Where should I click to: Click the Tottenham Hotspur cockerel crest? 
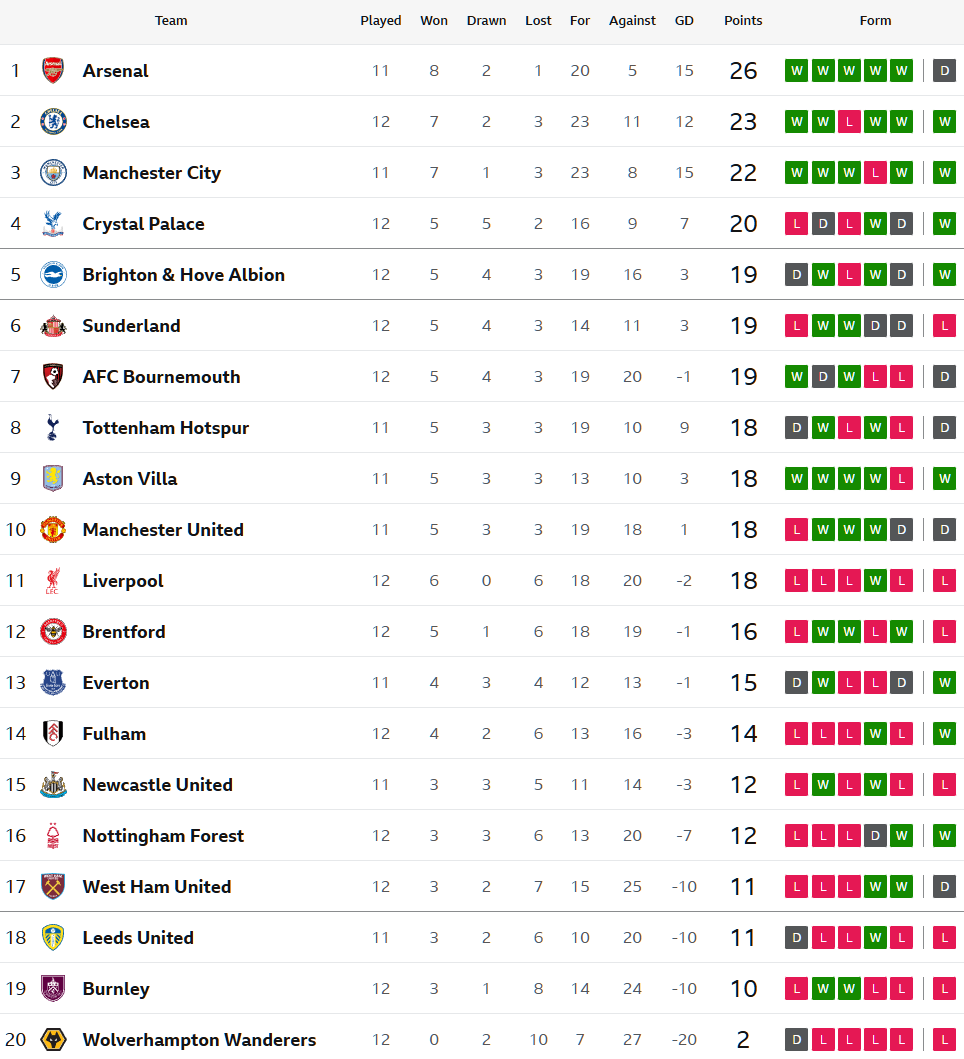click(53, 427)
